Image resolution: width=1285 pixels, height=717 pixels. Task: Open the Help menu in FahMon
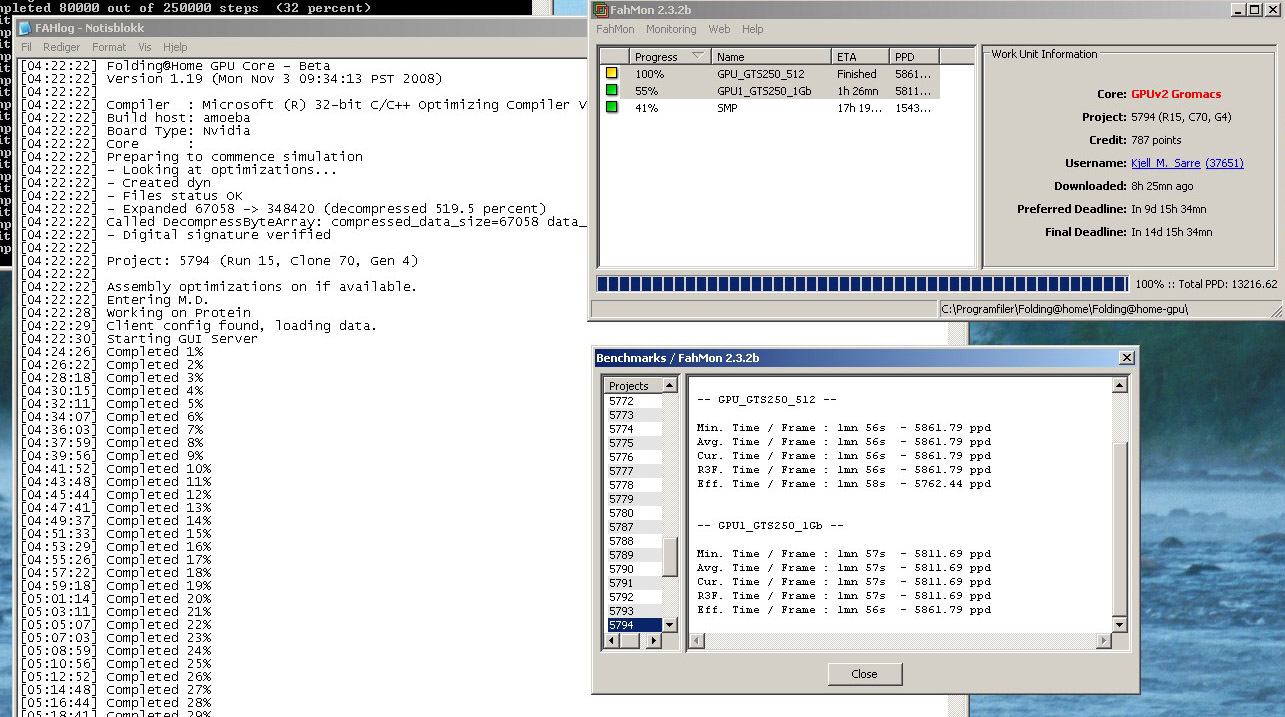pyautogui.click(x=753, y=29)
